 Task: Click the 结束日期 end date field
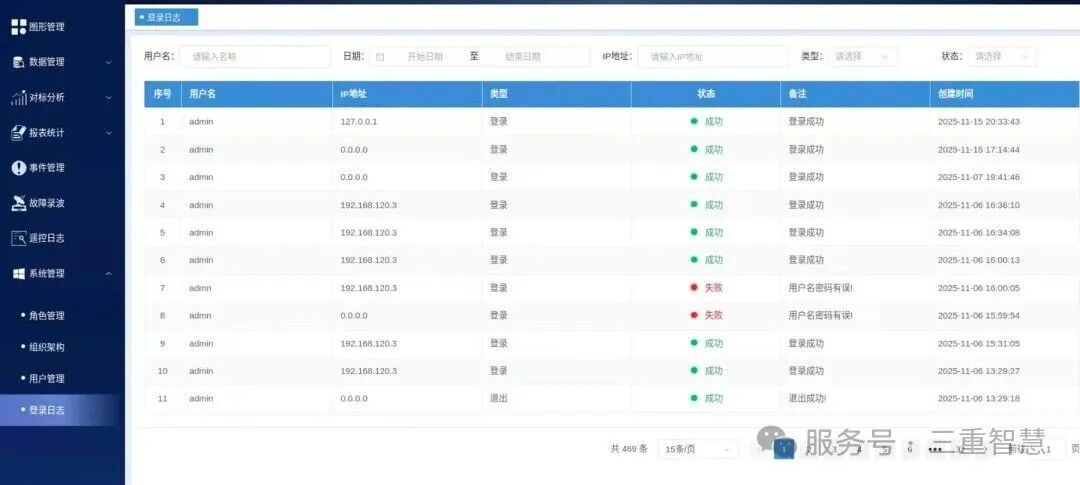tap(523, 56)
